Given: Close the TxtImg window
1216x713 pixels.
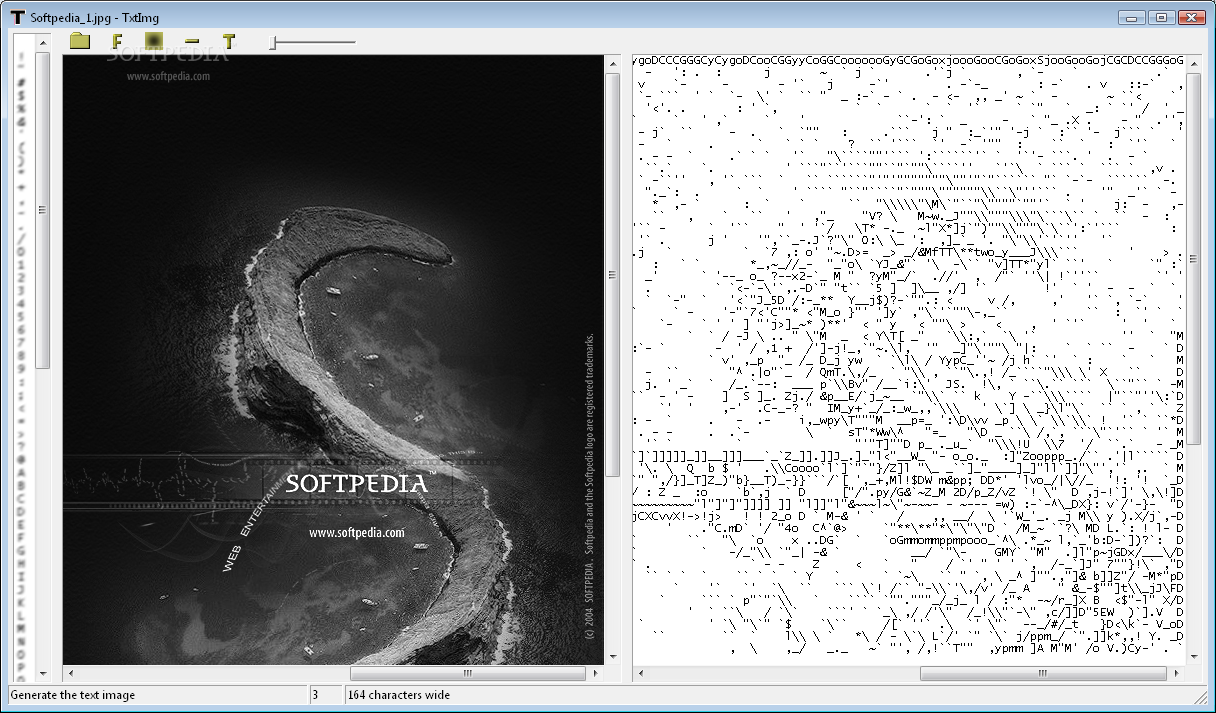Looking at the screenshot, I should 1190,16.
